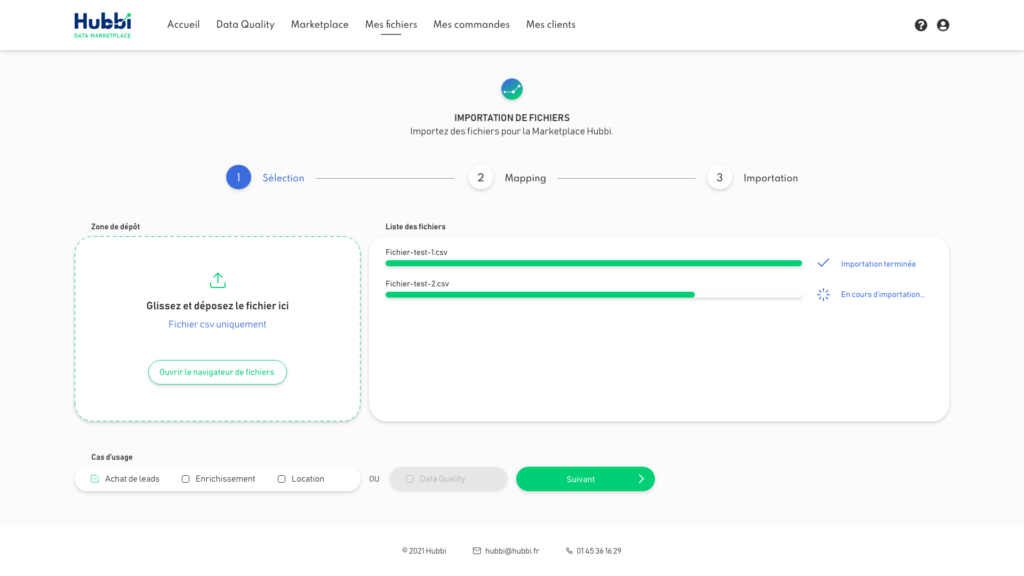Tick the Location checkbox

282,479
